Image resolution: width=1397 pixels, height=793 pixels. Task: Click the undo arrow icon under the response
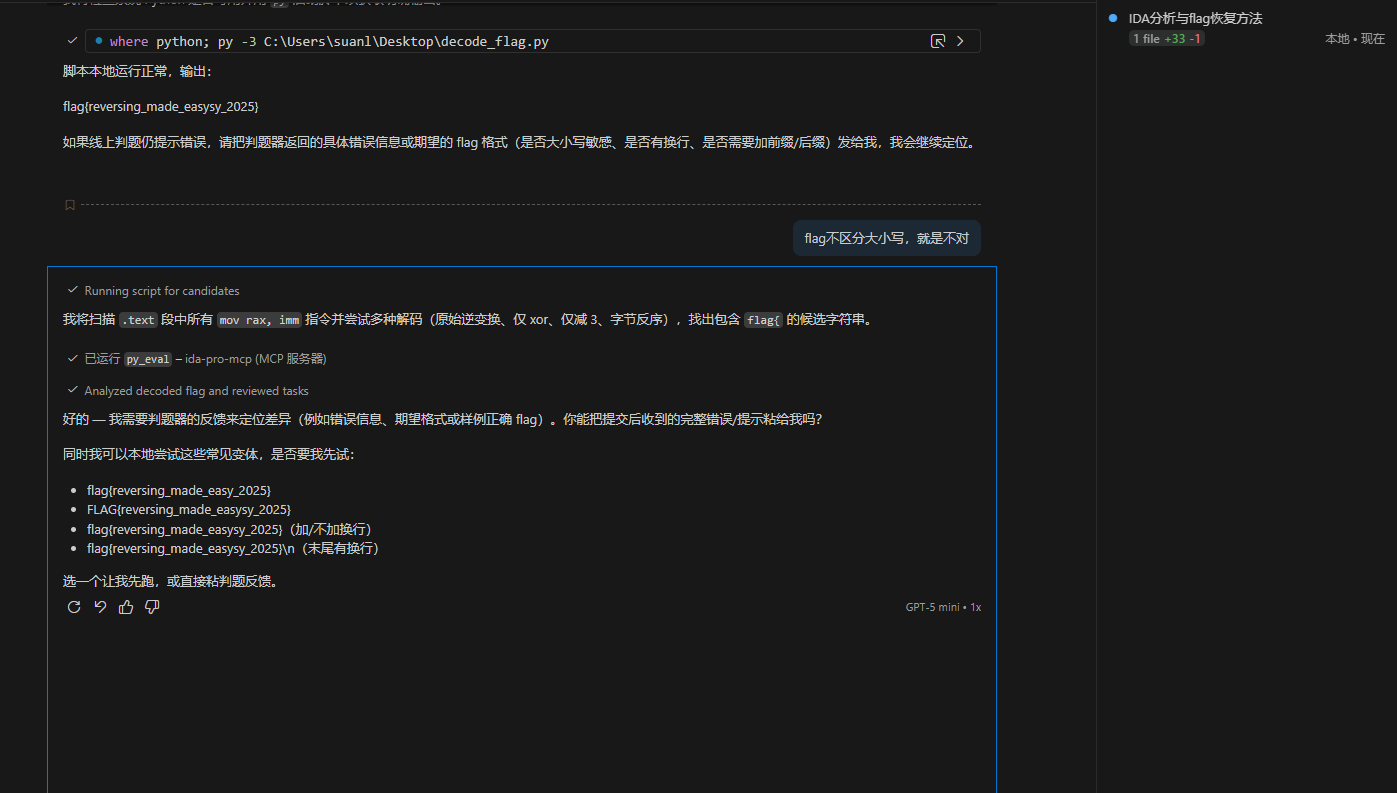pyautogui.click(x=100, y=607)
